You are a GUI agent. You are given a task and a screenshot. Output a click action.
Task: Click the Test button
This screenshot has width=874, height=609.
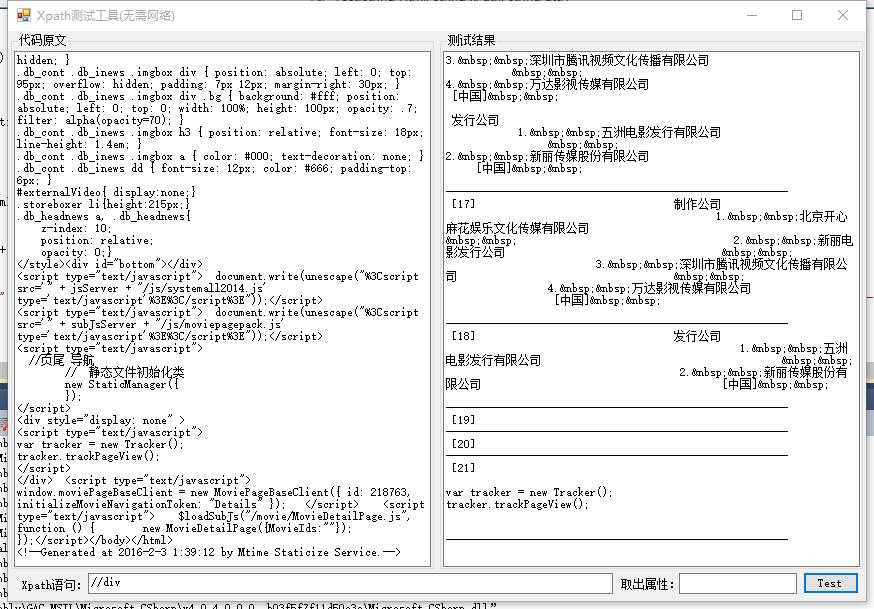(830, 583)
